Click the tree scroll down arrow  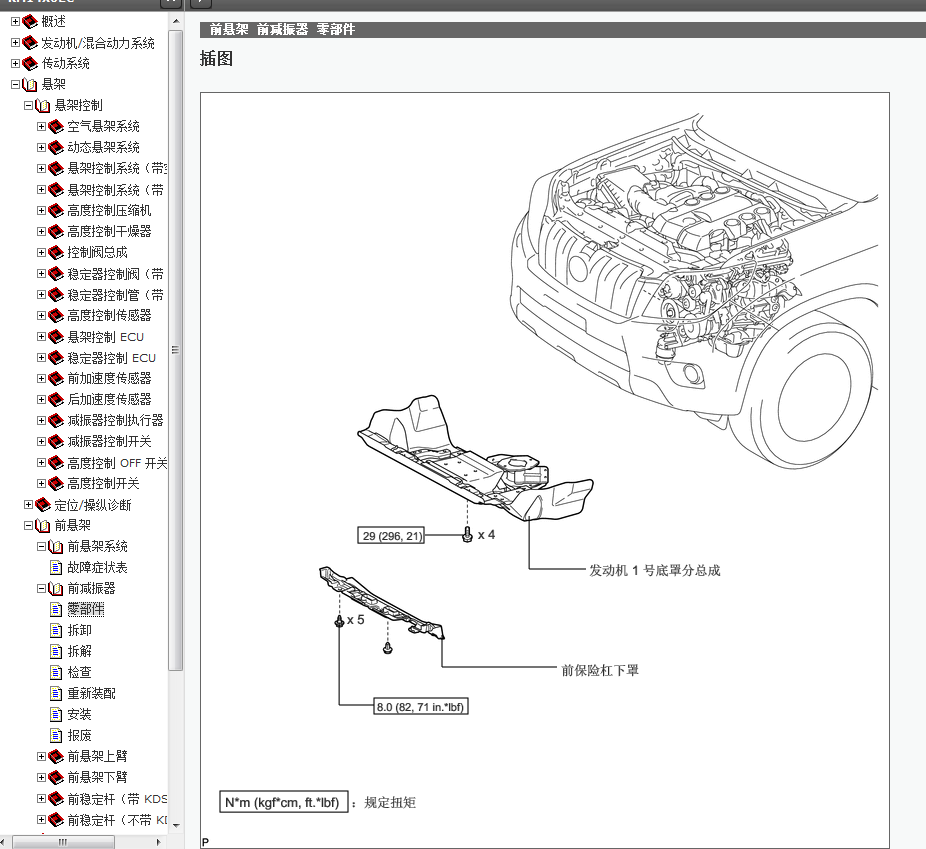[175, 825]
